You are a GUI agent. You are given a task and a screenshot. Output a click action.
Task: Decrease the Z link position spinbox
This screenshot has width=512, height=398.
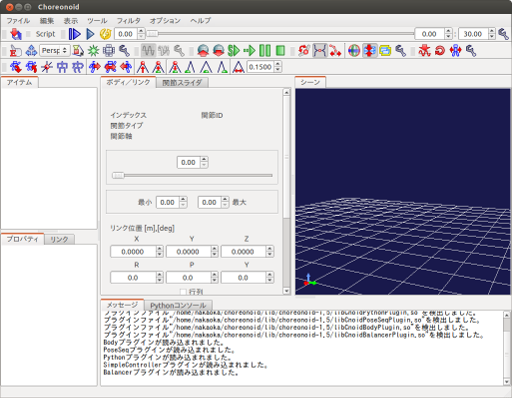point(270,254)
